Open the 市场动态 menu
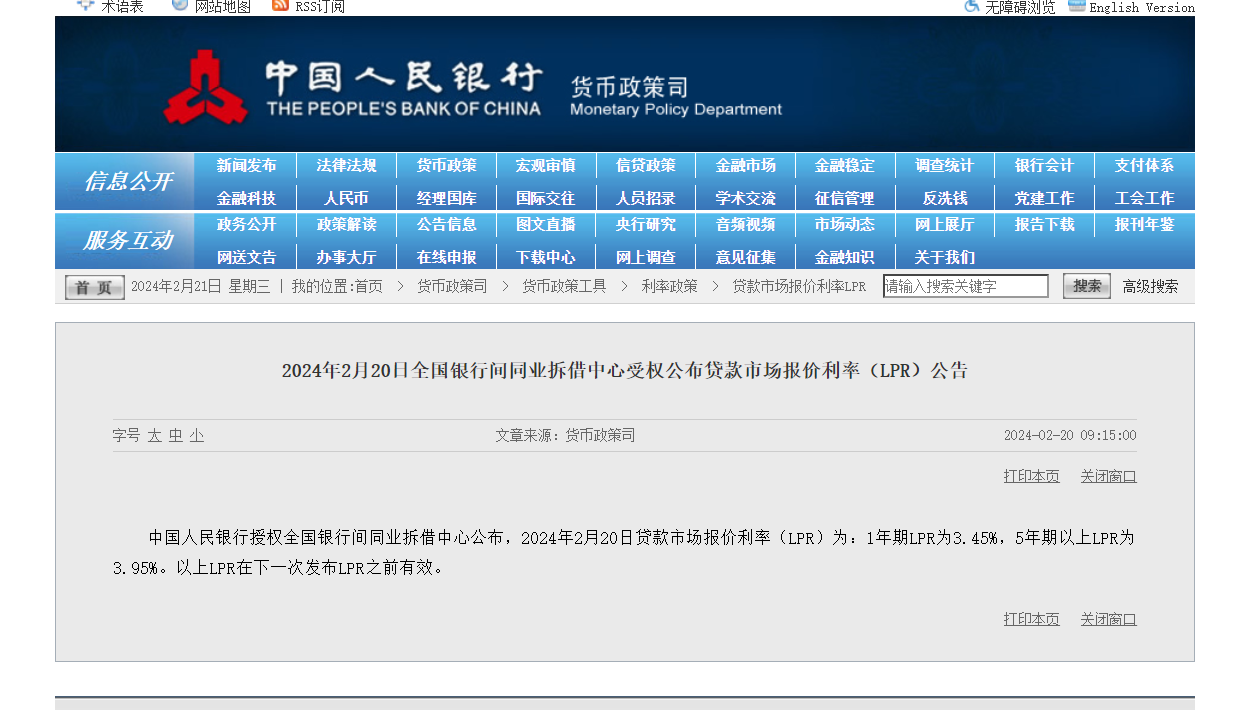Viewport: 1237px width, 710px height. 845,225
